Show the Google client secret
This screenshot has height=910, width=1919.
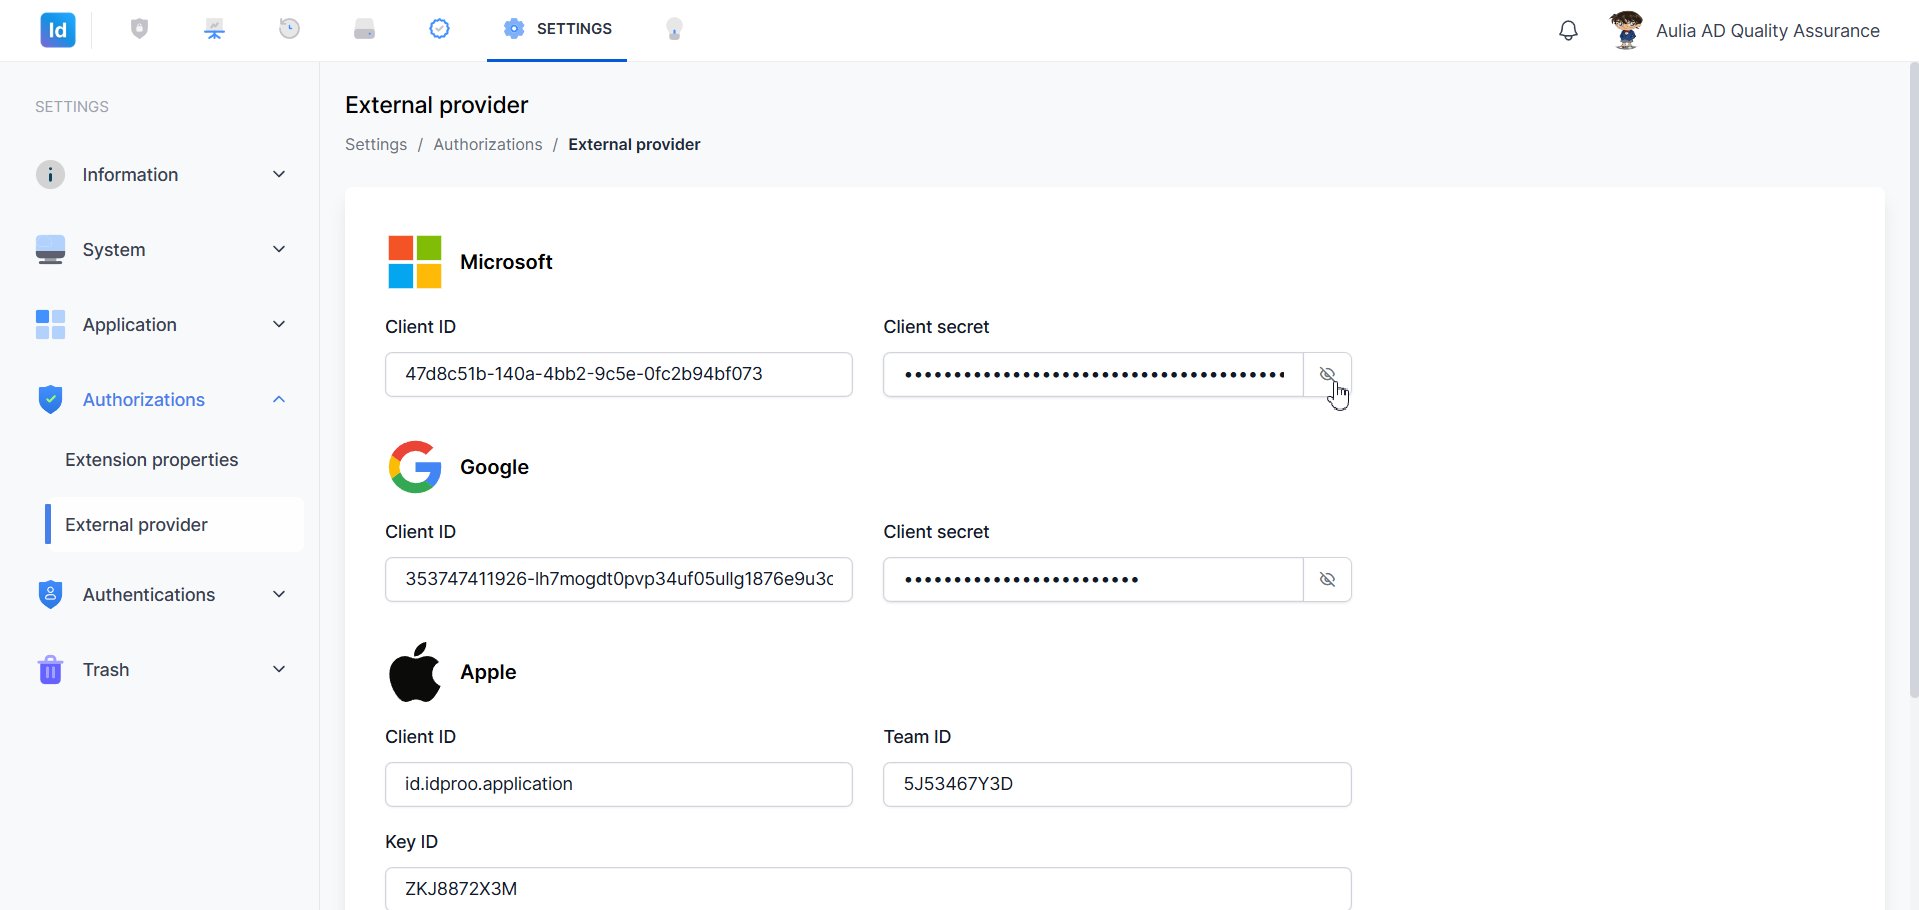(x=1327, y=580)
